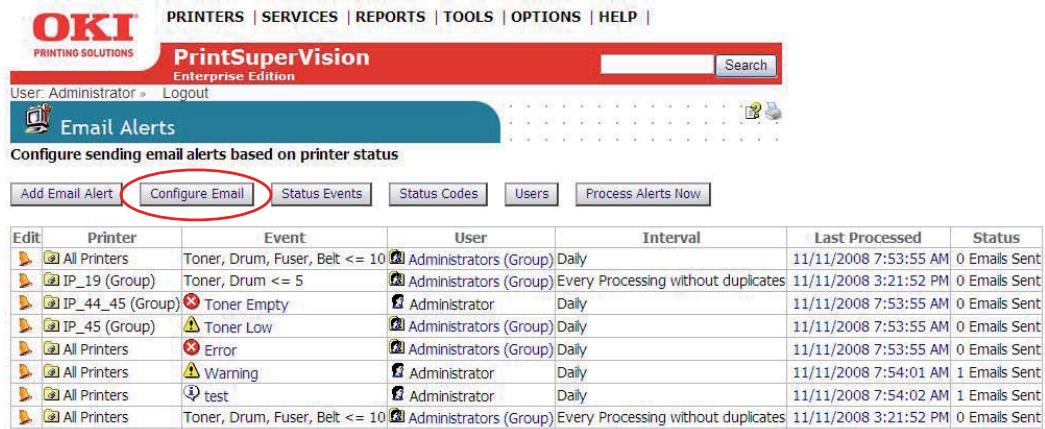Click the Status Events button

pyautogui.click(x=321, y=194)
